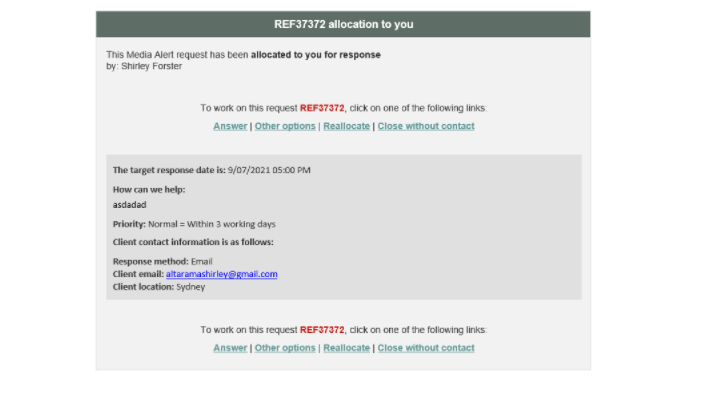The width and height of the screenshot is (706, 394).
Task: Click the REF37372 allocation to you header
Action: (343, 24)
